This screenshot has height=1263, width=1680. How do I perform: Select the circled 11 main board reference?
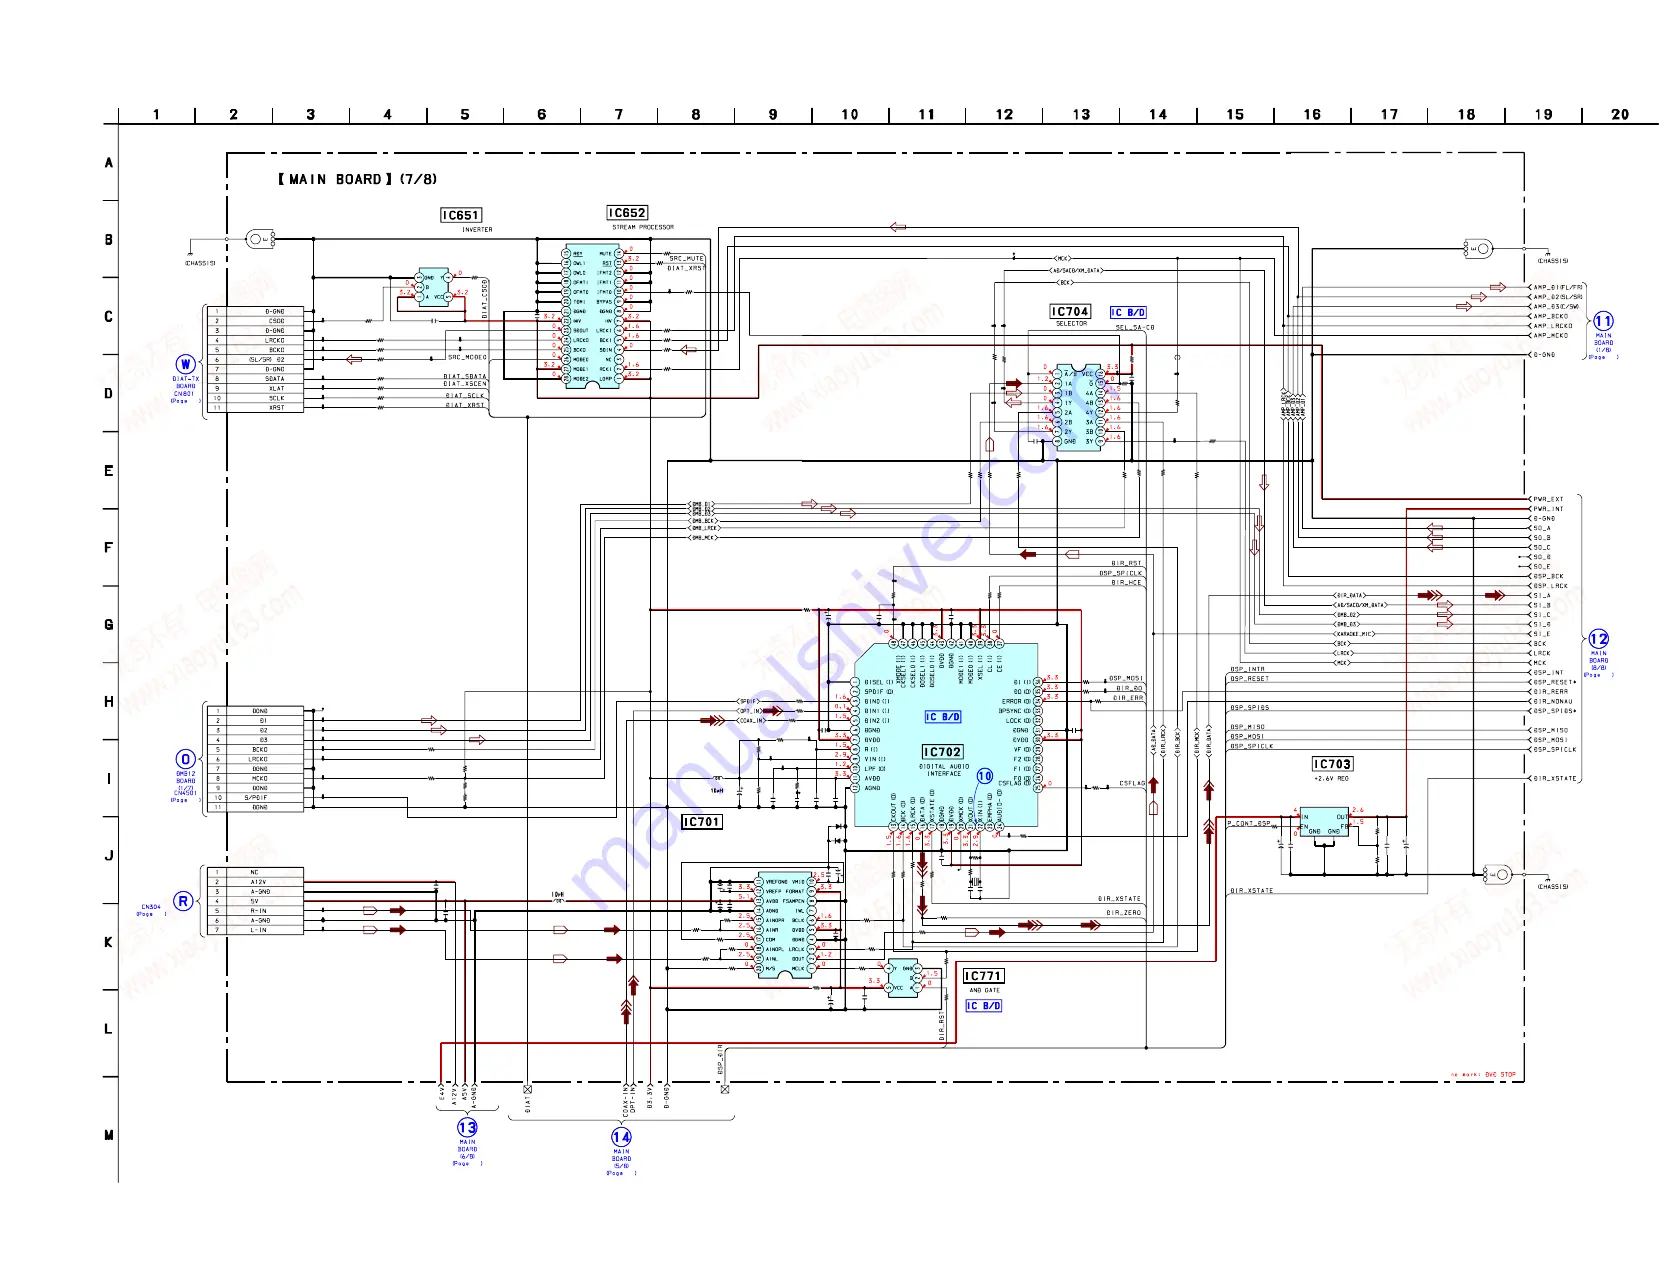coord(1603,321)
